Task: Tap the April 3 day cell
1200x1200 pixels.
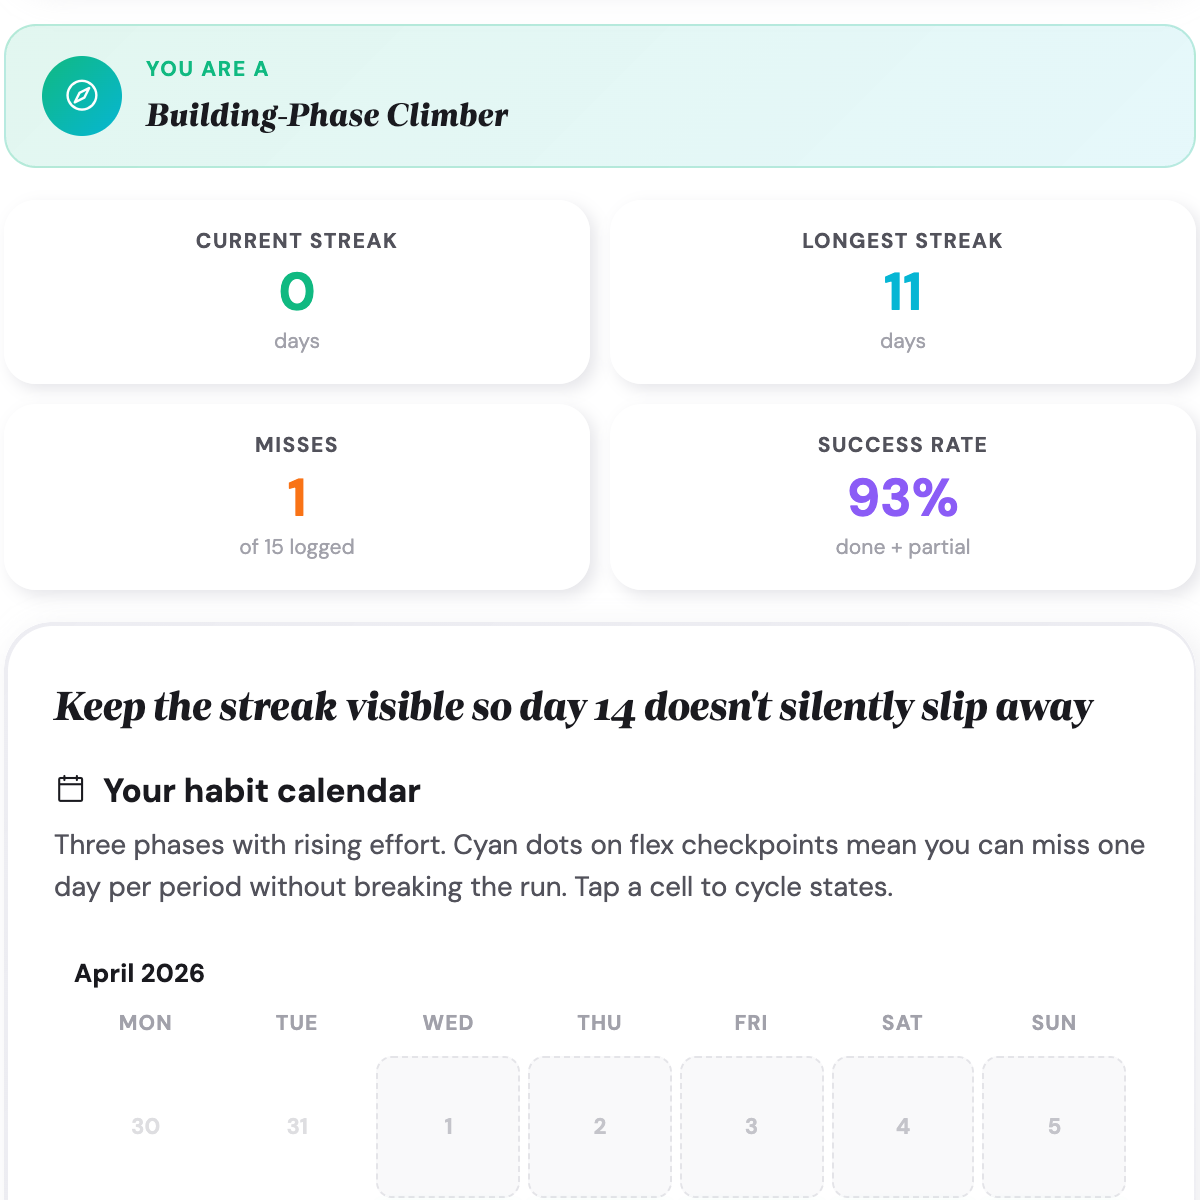Action: (x=751, y=1126)
